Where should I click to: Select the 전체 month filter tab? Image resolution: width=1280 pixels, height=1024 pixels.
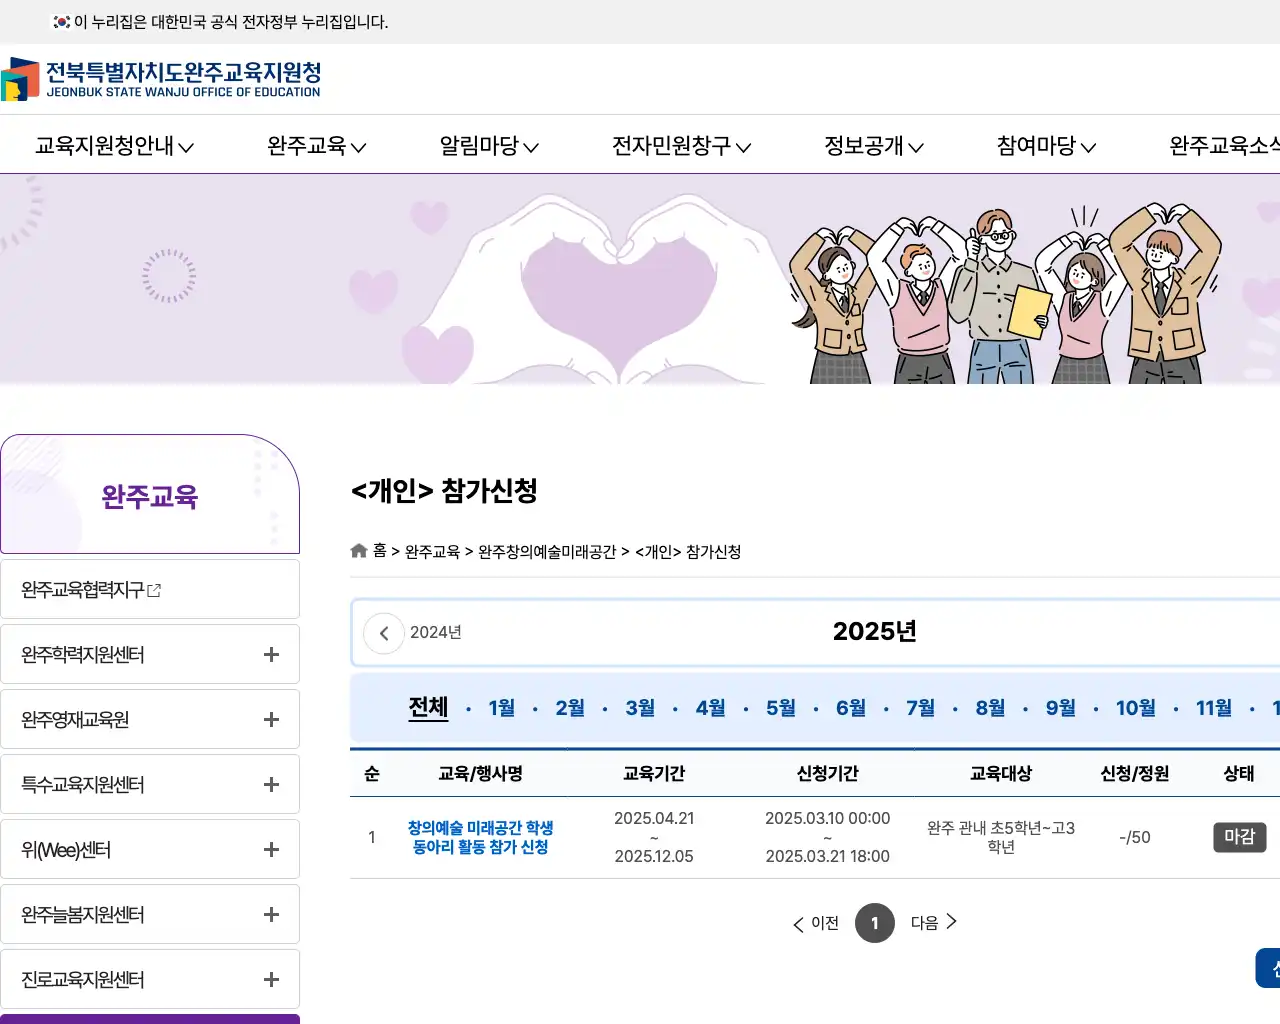click(428, 707)
